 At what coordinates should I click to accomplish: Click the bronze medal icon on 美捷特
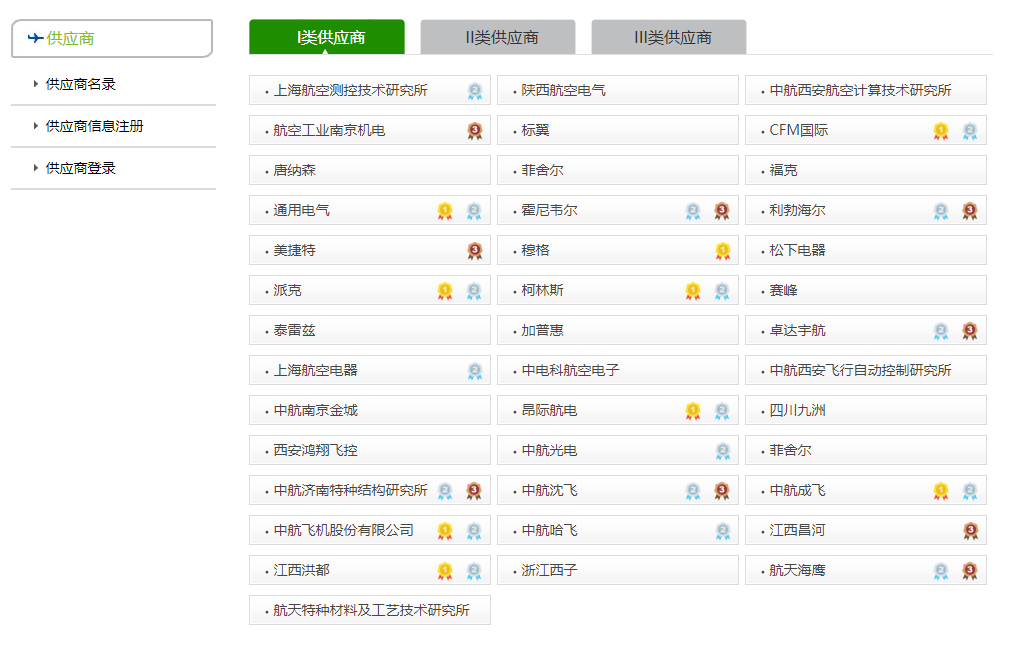click(475, 251)
